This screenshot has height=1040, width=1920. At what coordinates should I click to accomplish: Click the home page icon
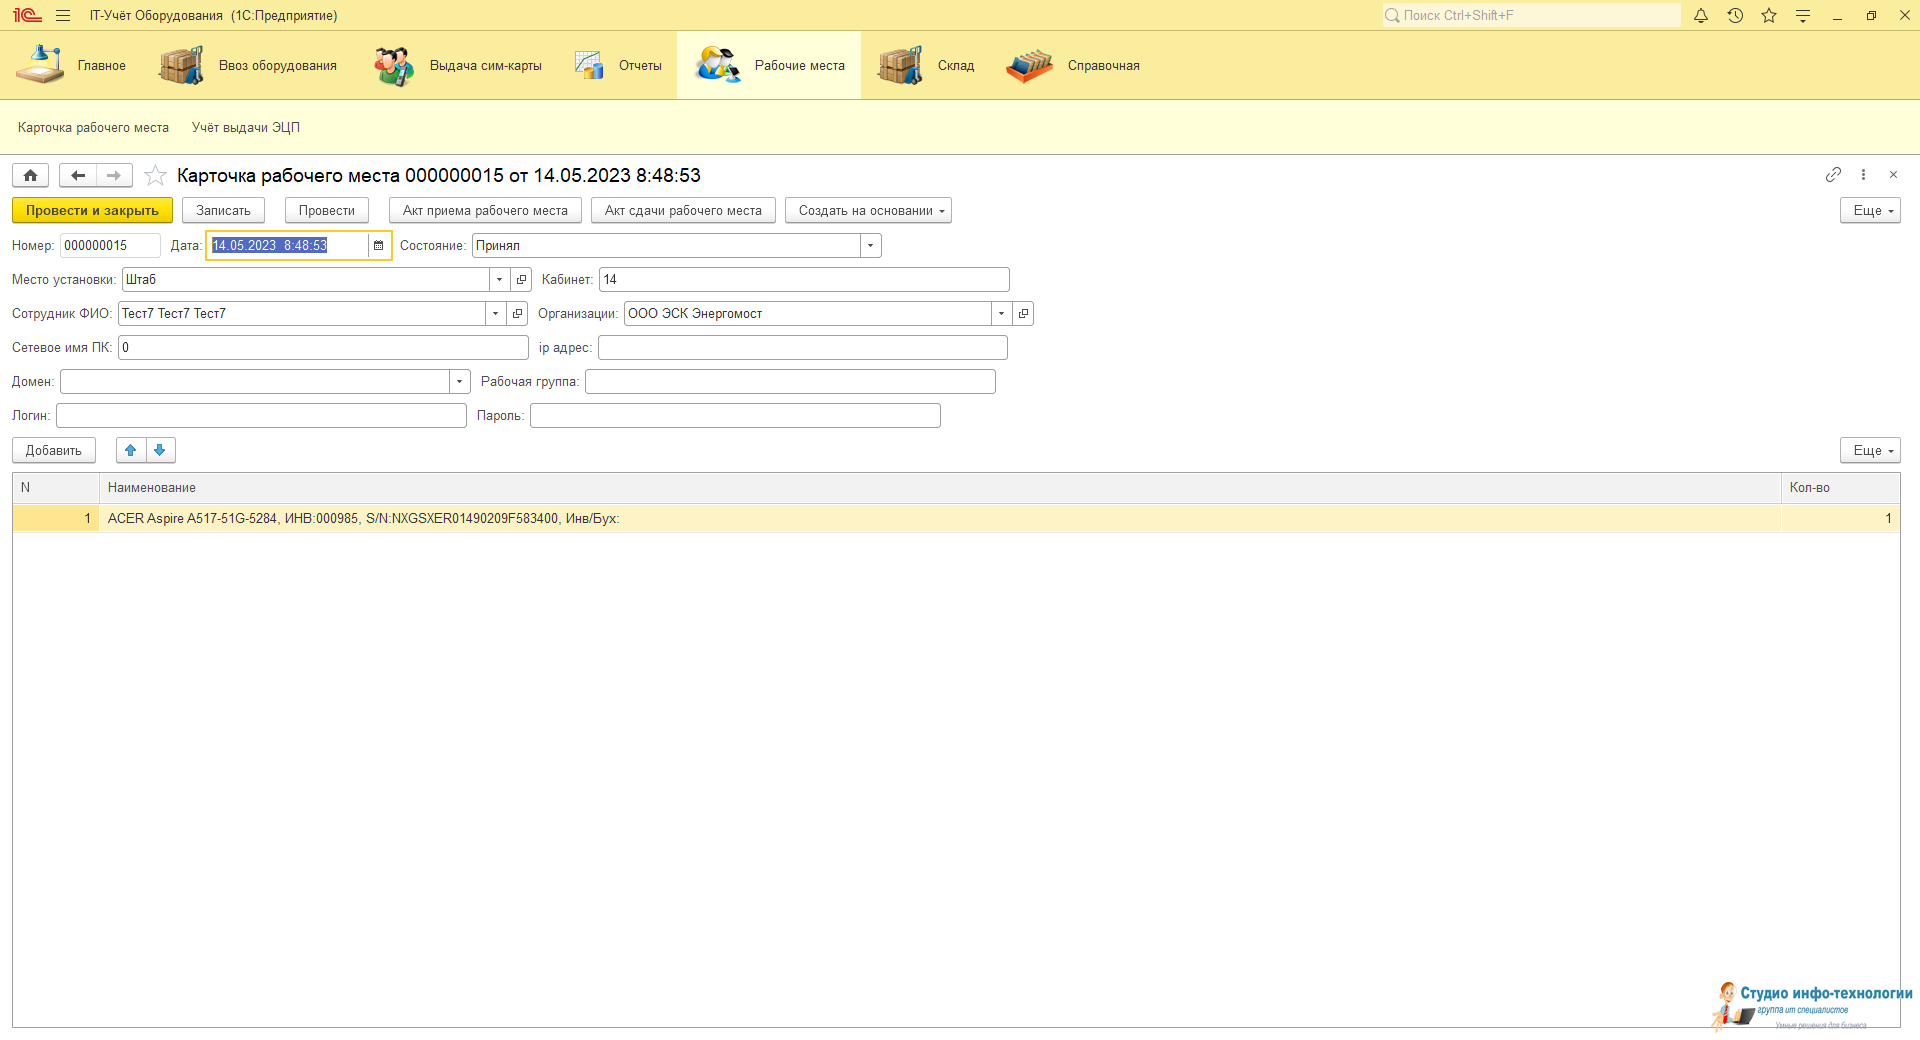(30, 176)
